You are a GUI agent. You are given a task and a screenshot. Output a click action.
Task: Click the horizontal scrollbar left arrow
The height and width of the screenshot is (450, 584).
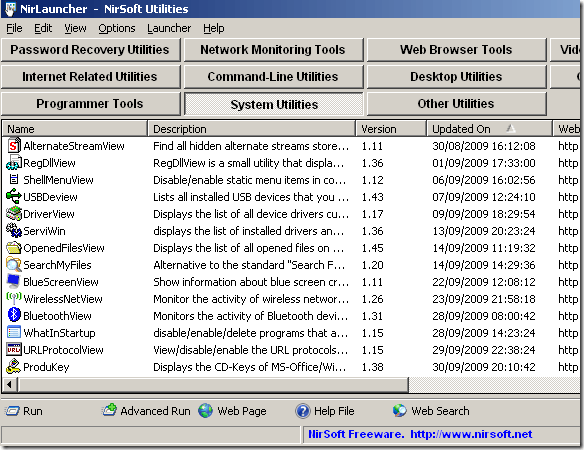coord(10,384)
